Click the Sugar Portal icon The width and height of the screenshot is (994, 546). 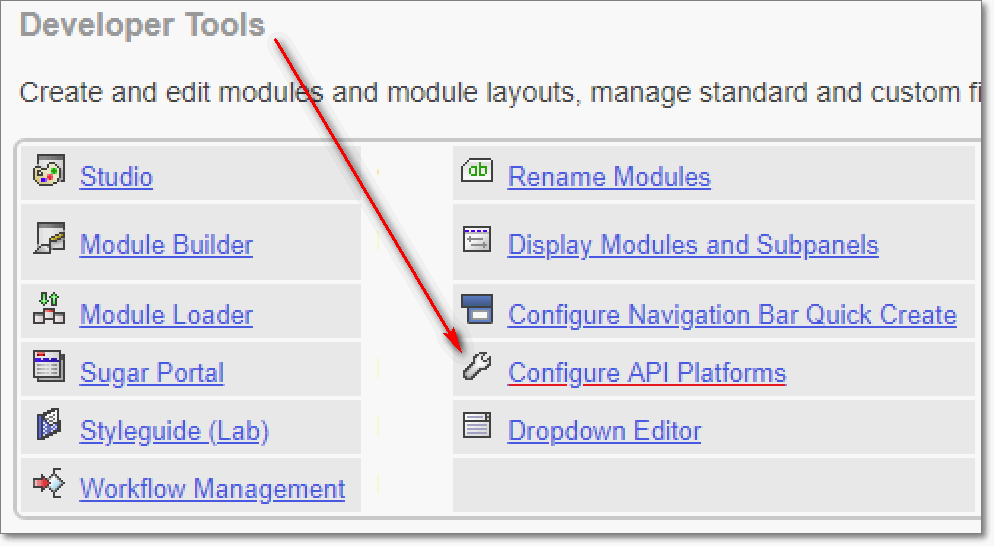click(49, 366)
